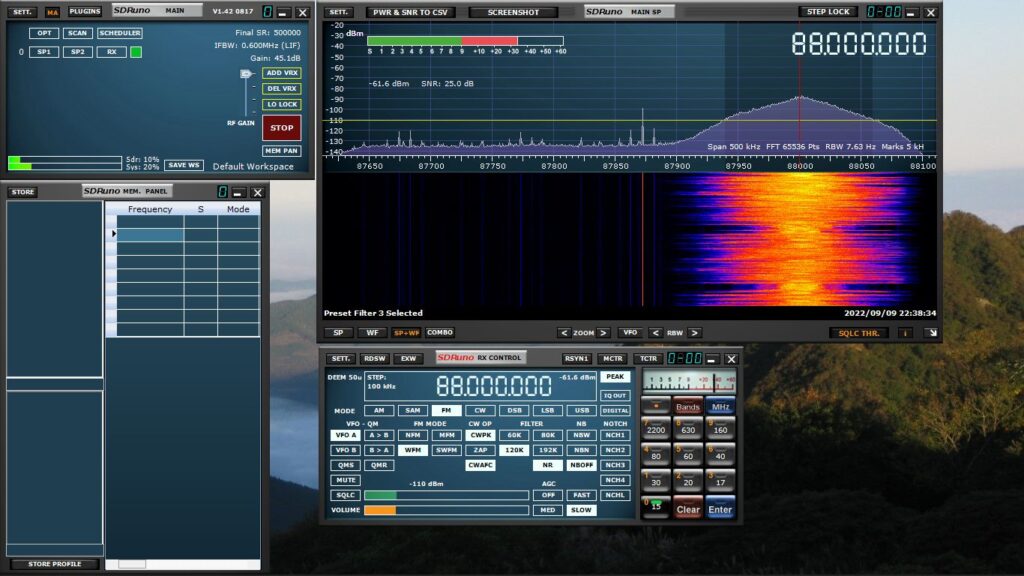The image size is (1024, 576).
Task: Toggle the PEAK button in RX Control
Action: click(615, 377)
